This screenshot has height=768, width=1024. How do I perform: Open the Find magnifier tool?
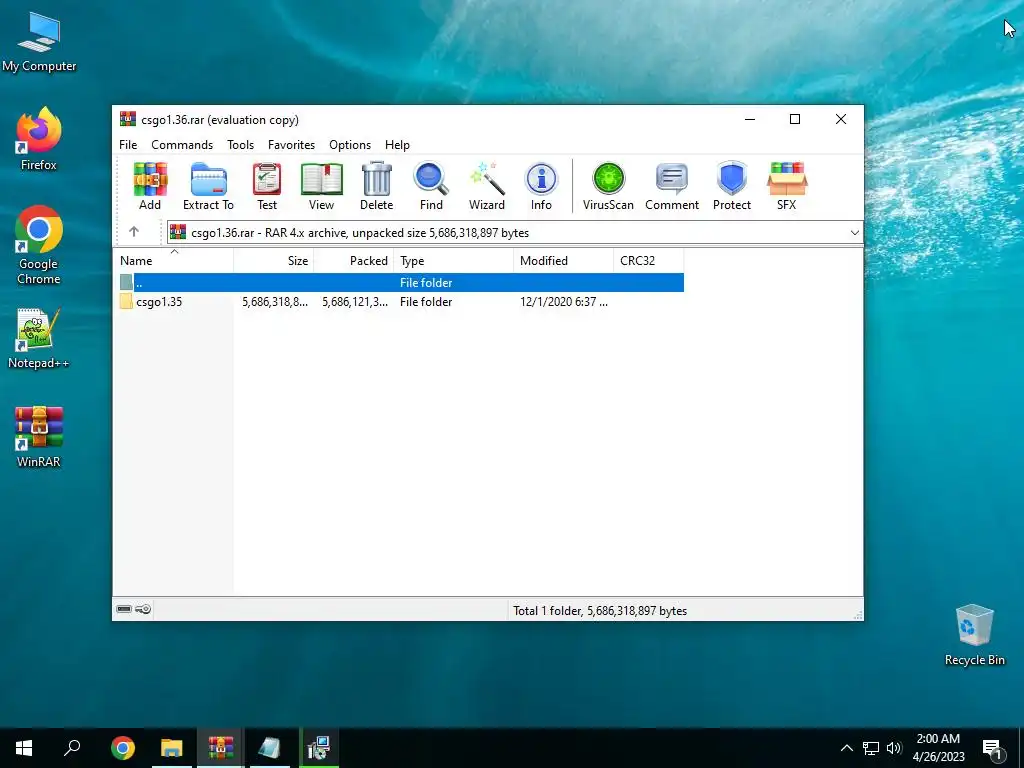[431, 186]
